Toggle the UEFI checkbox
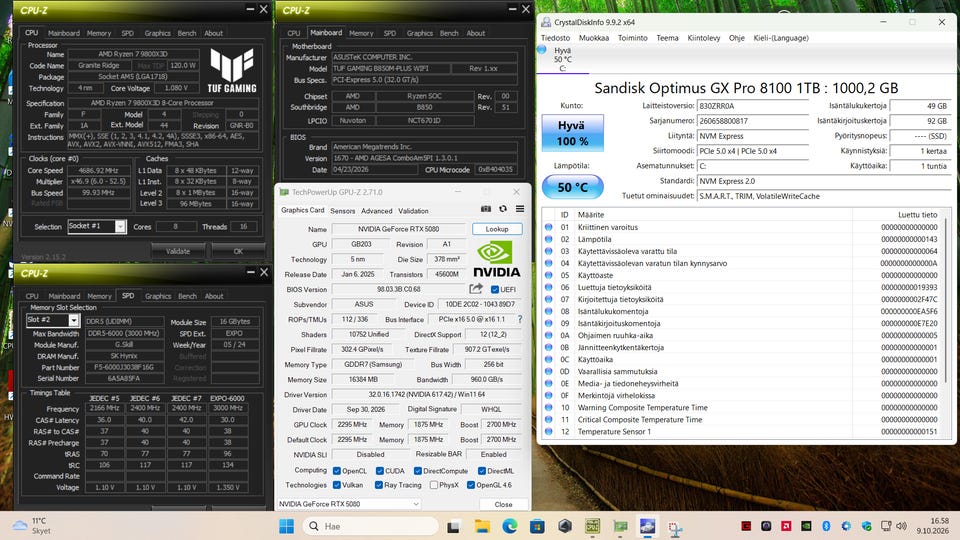960x540 pixels. 495,289
